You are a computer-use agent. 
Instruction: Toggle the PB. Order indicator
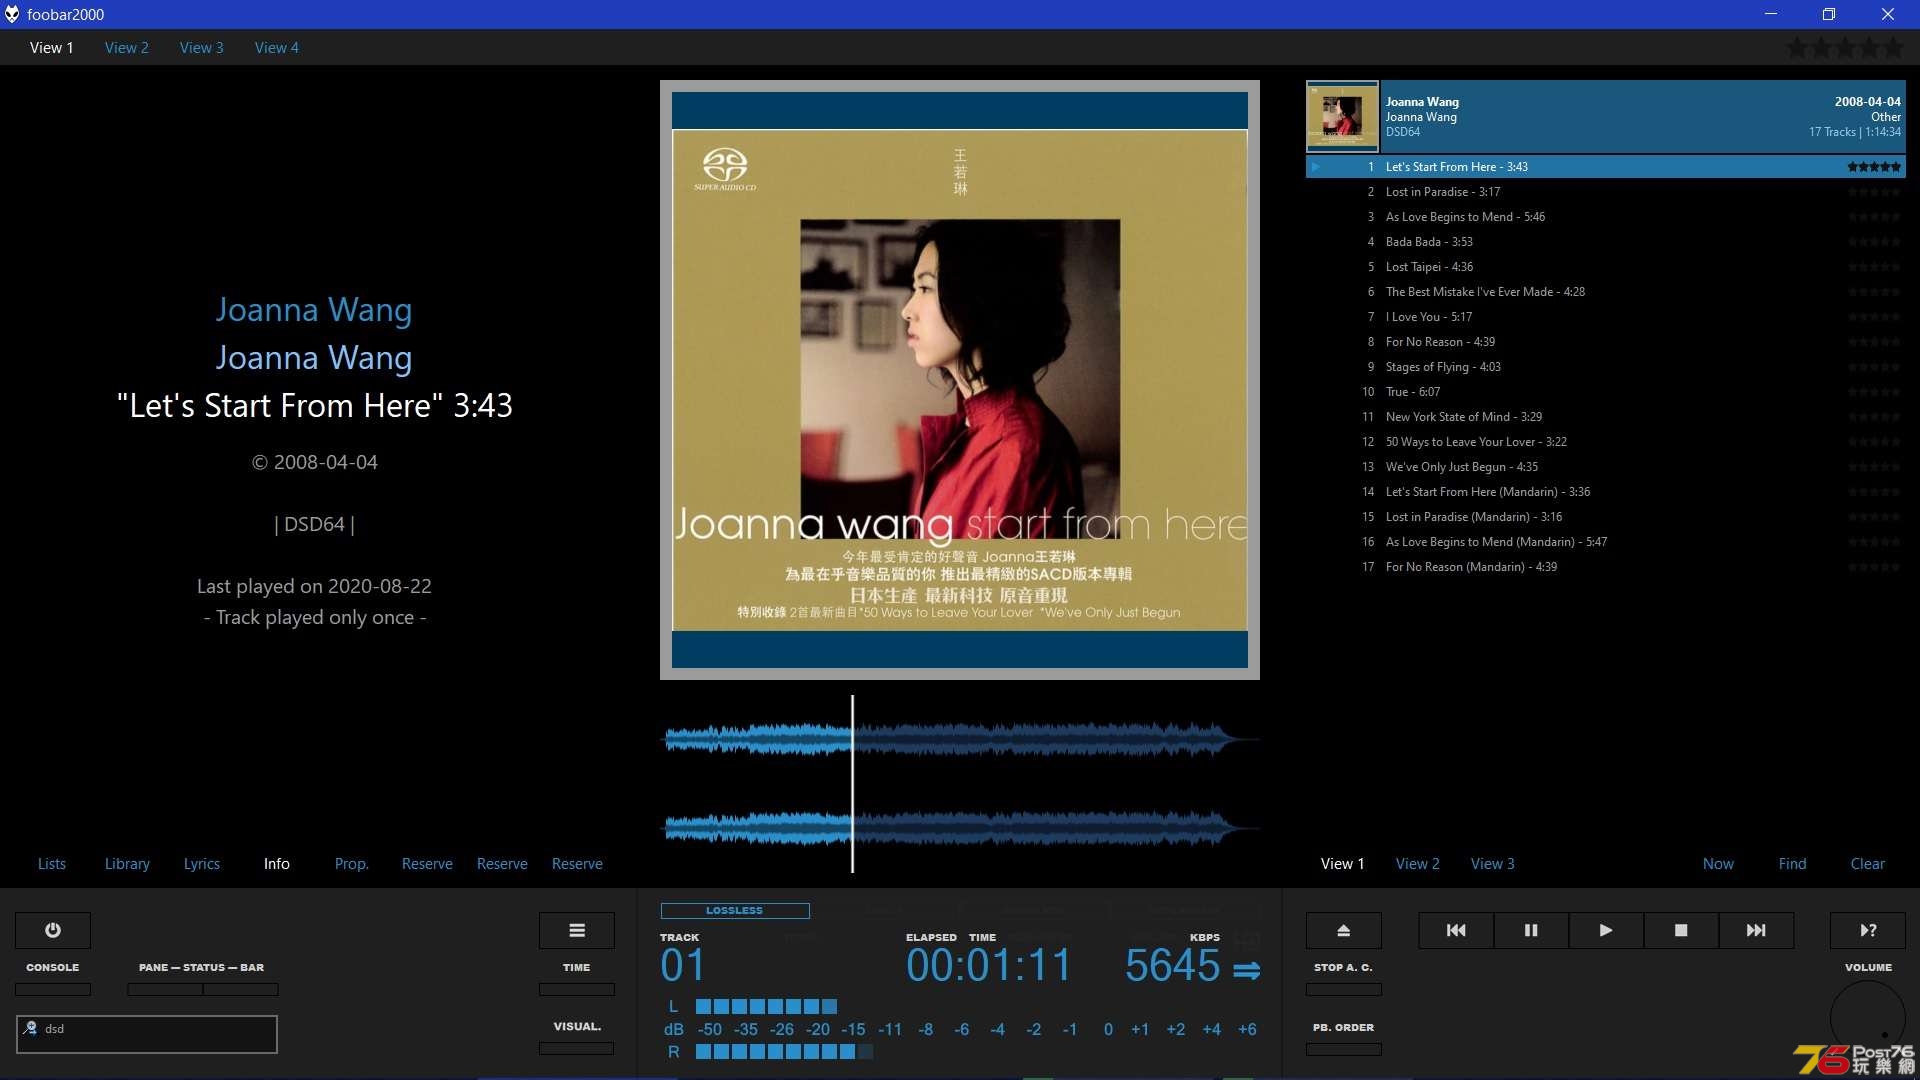coord(1344,1049)
